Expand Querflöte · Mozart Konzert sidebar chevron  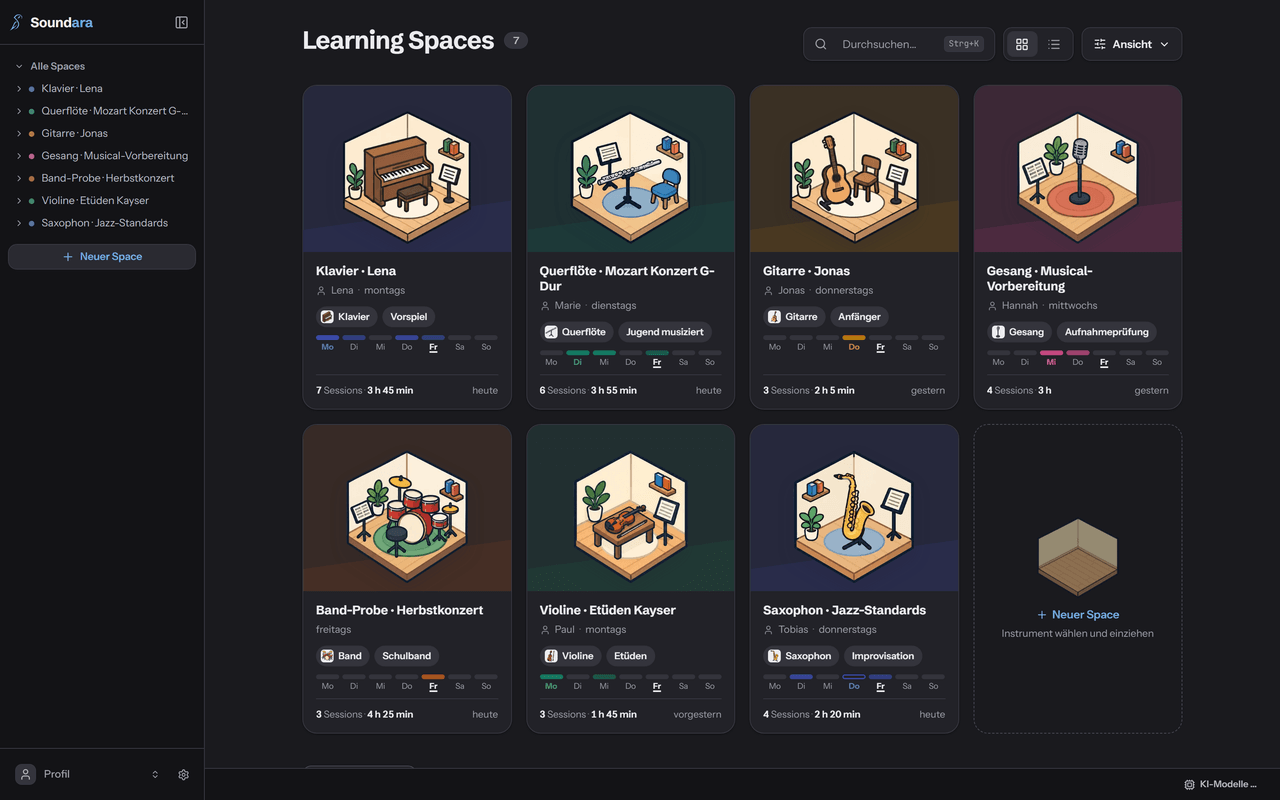pos(19,111)
